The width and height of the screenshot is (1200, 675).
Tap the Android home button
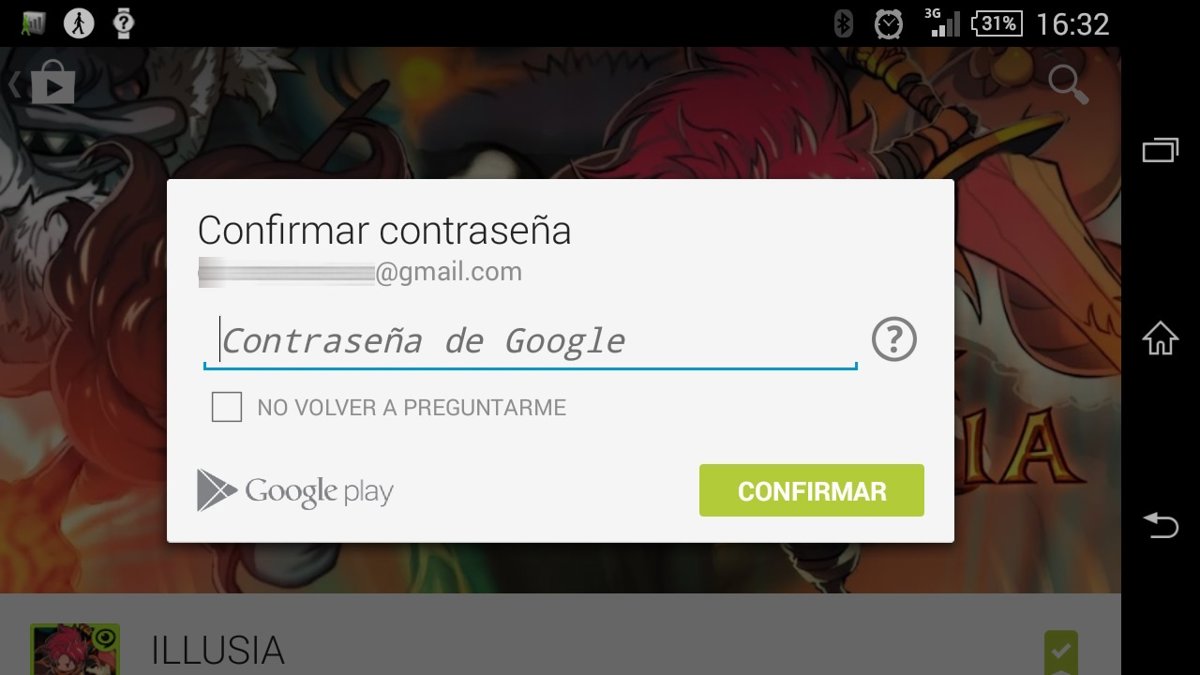click(1160, 338)
